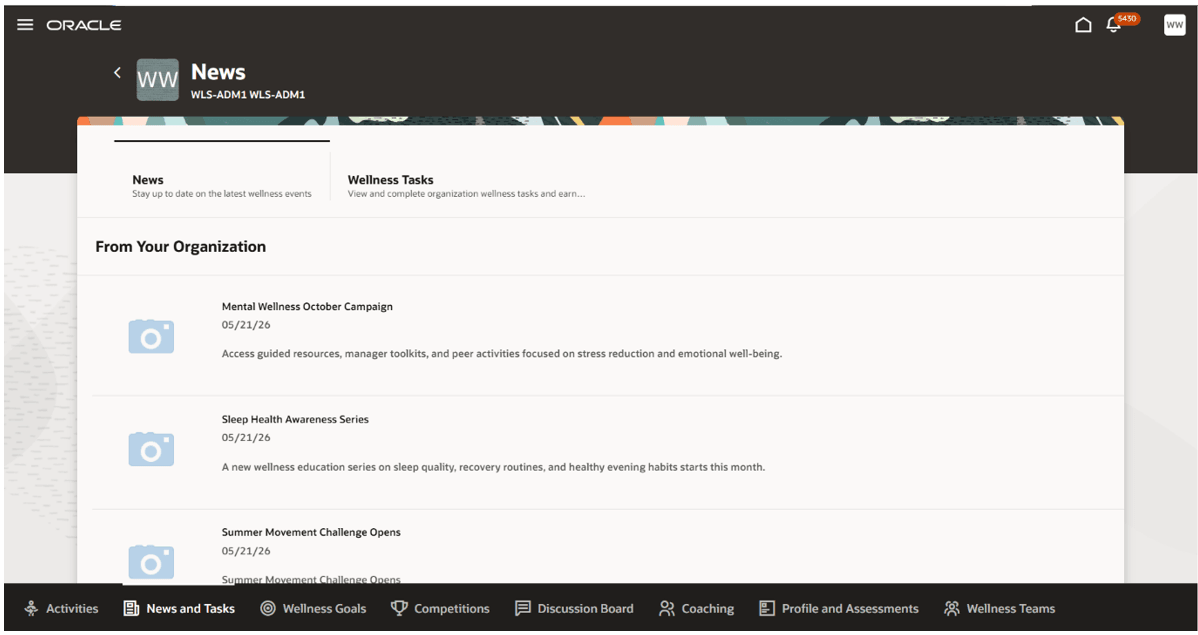This screenshot has width=1198, height=635.
Task: Click the WW profile tile beside News heading
Action: click(157, 79)
